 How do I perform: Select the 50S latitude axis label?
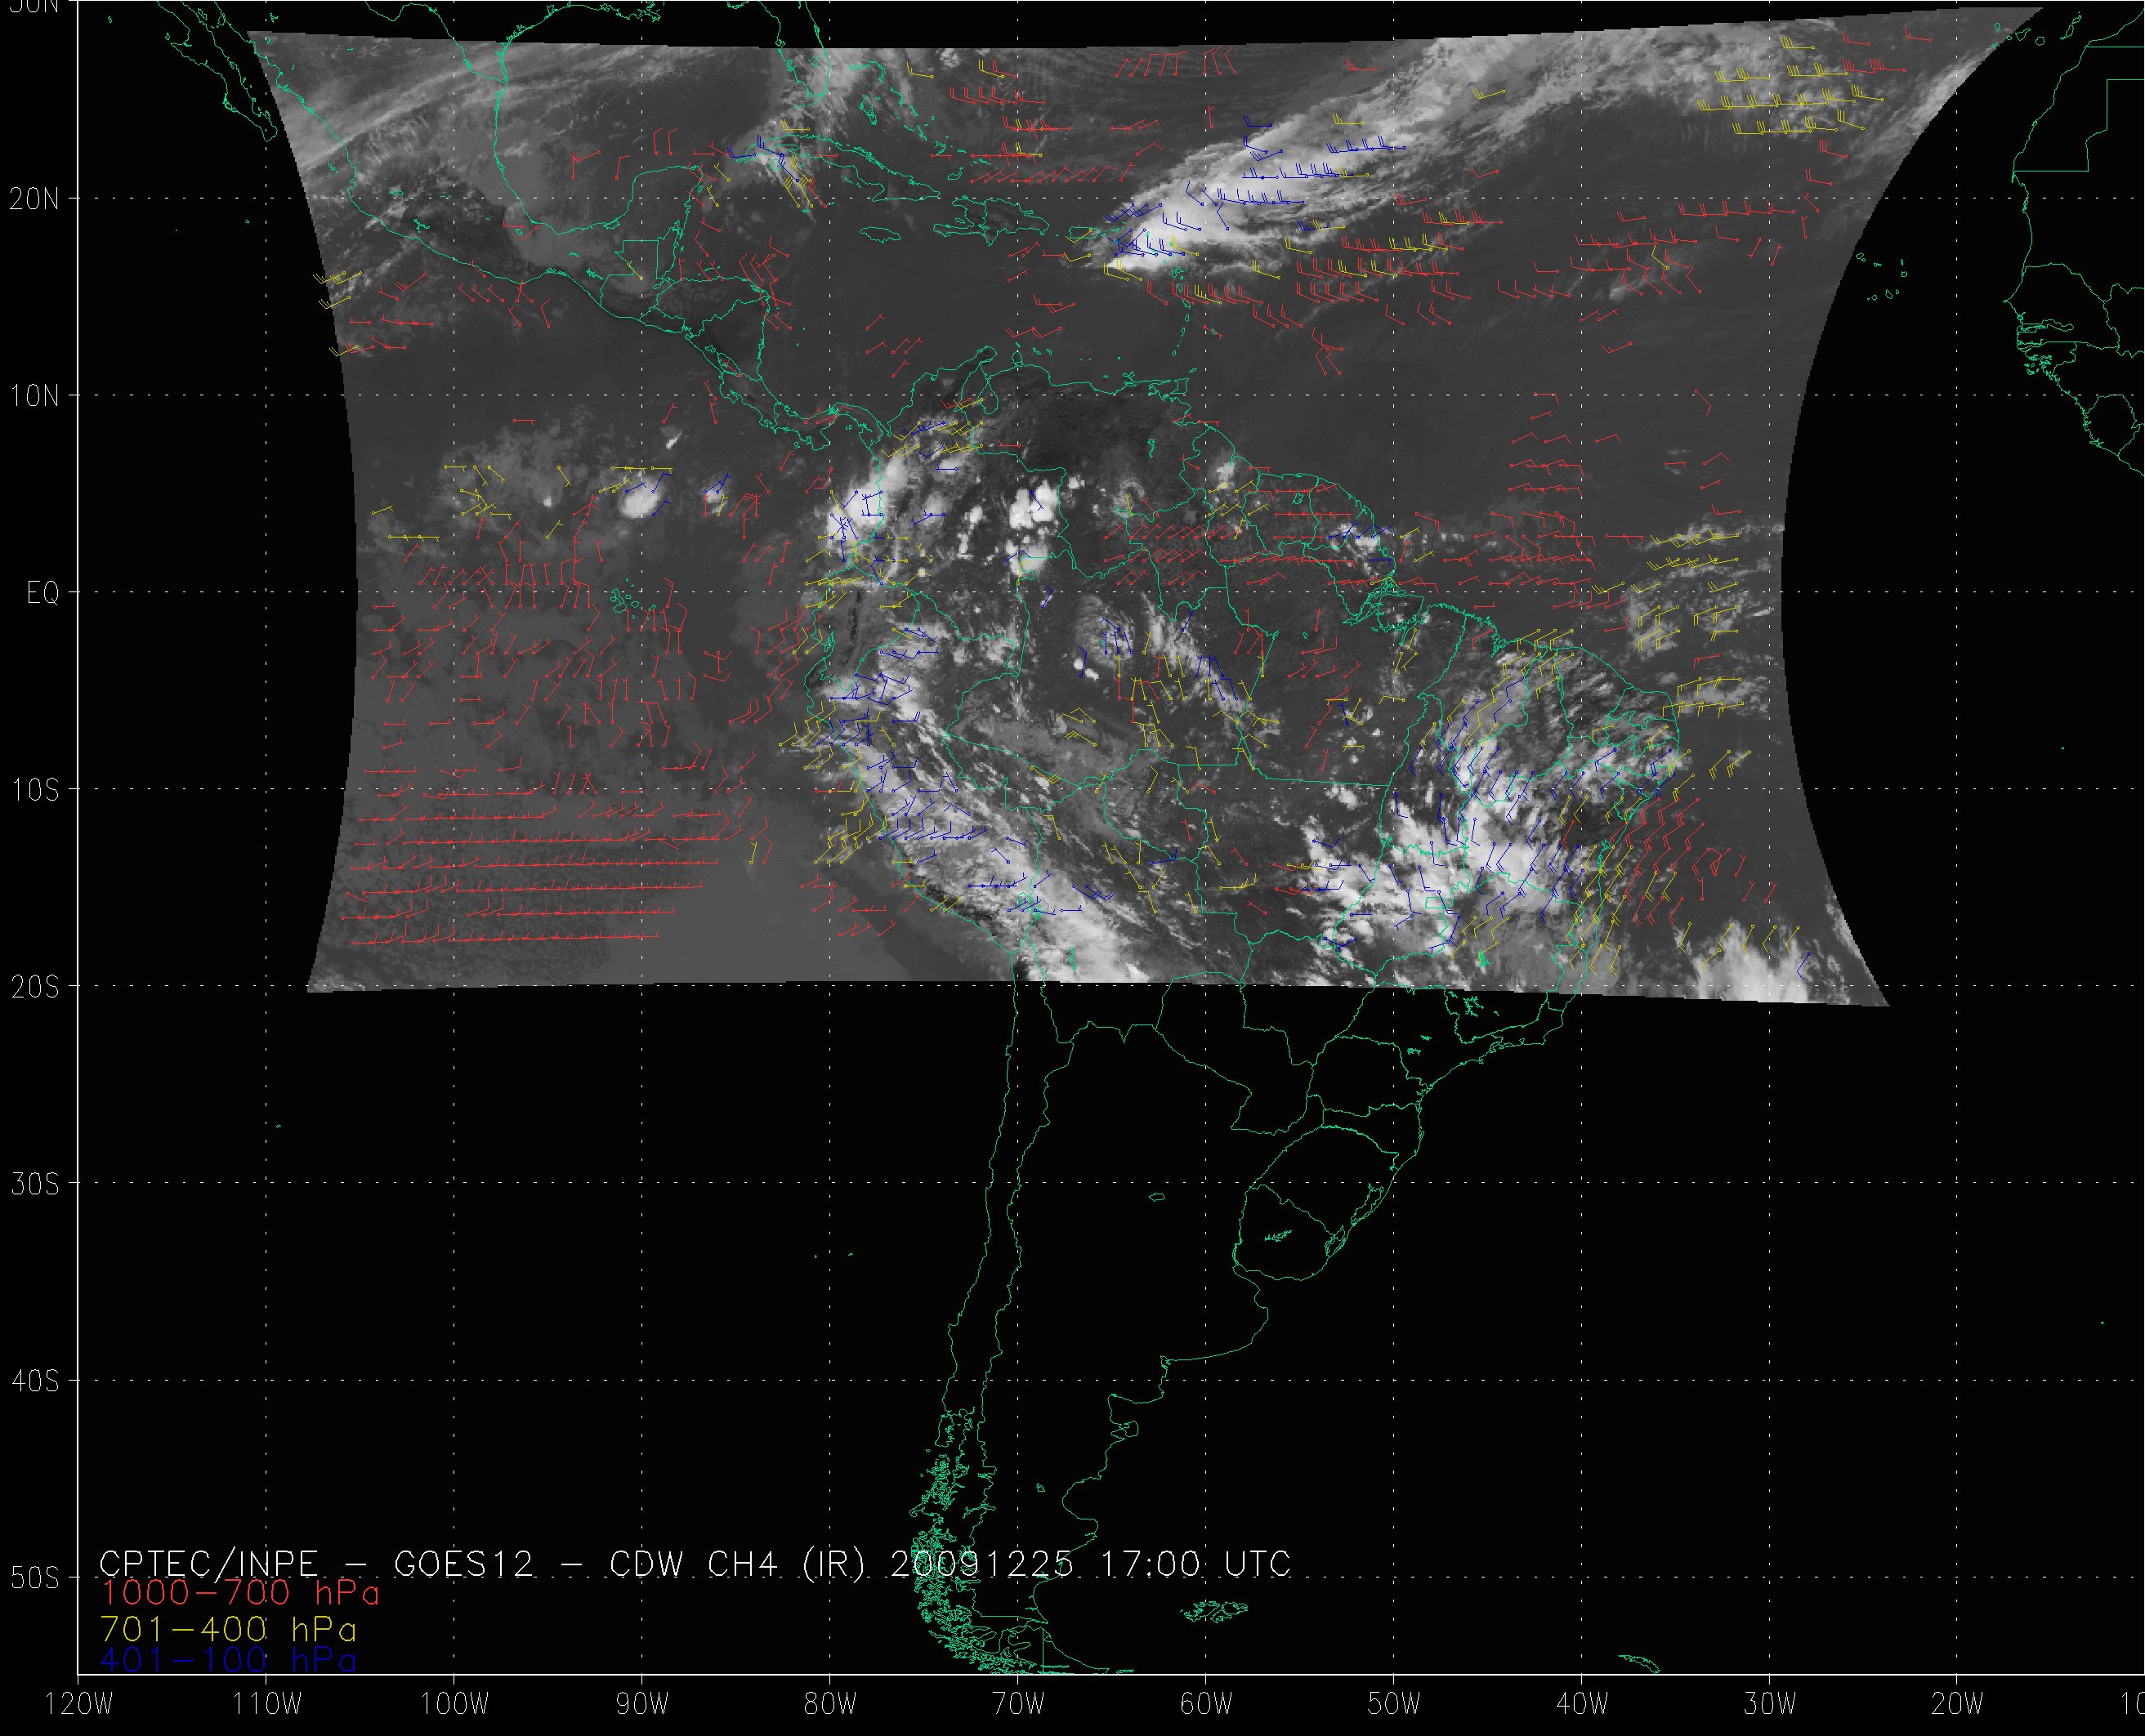click(35, 1579)
